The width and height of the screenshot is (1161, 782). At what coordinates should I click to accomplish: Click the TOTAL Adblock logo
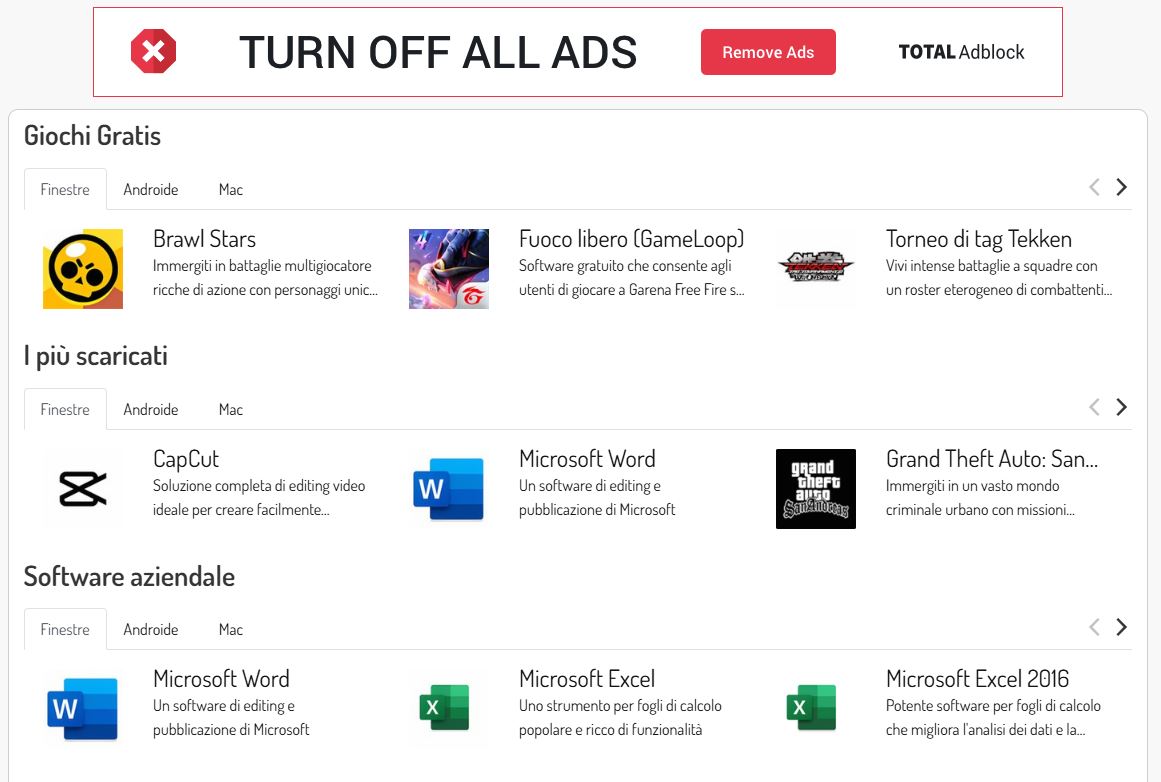coord(961,52)
